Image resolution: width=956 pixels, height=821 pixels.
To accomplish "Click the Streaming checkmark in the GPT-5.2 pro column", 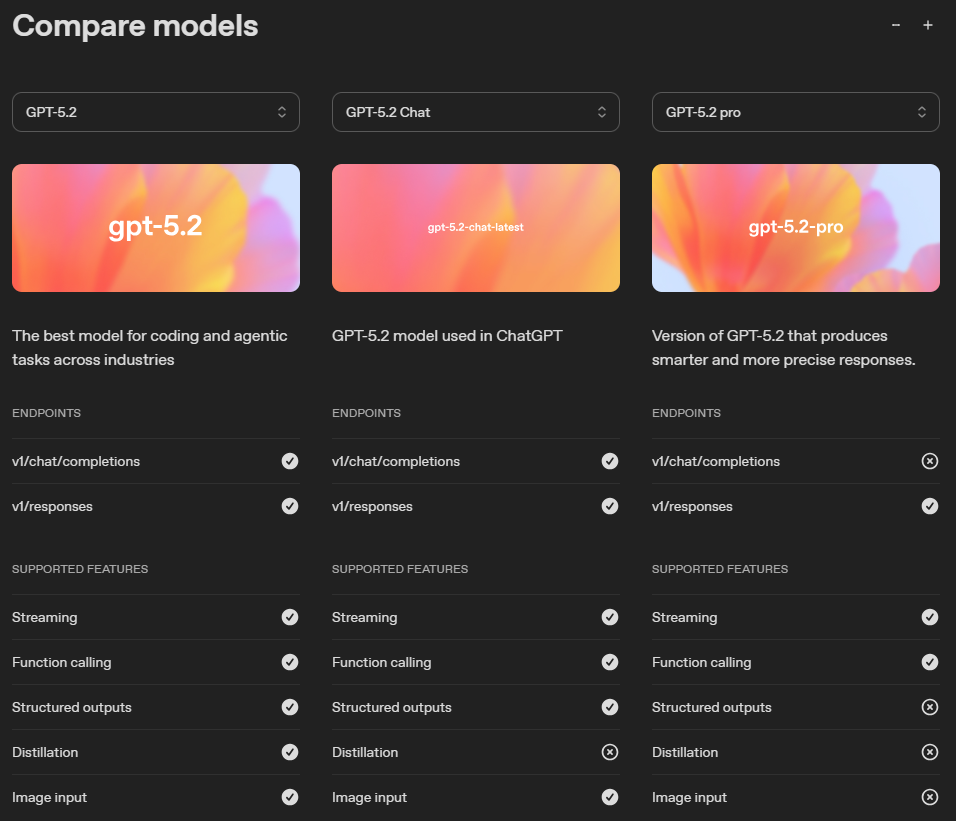I will pyautogui.click(x=930, y=617).
